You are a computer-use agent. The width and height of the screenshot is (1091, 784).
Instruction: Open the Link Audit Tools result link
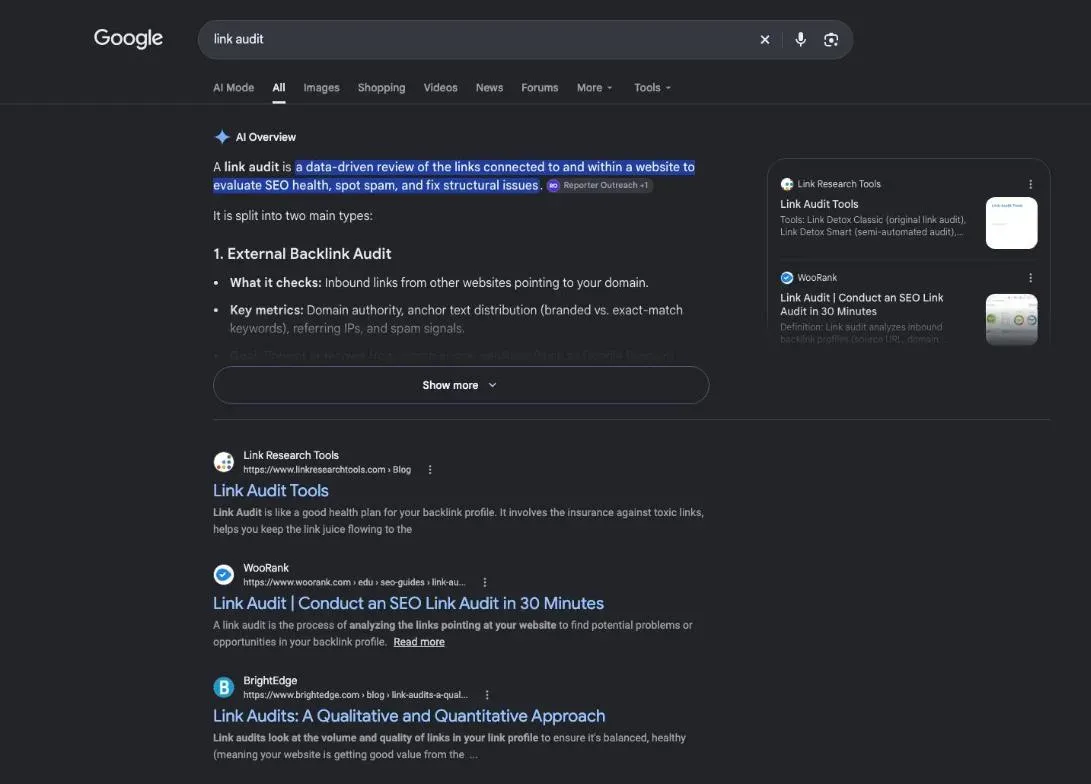[x=271, y=490]
